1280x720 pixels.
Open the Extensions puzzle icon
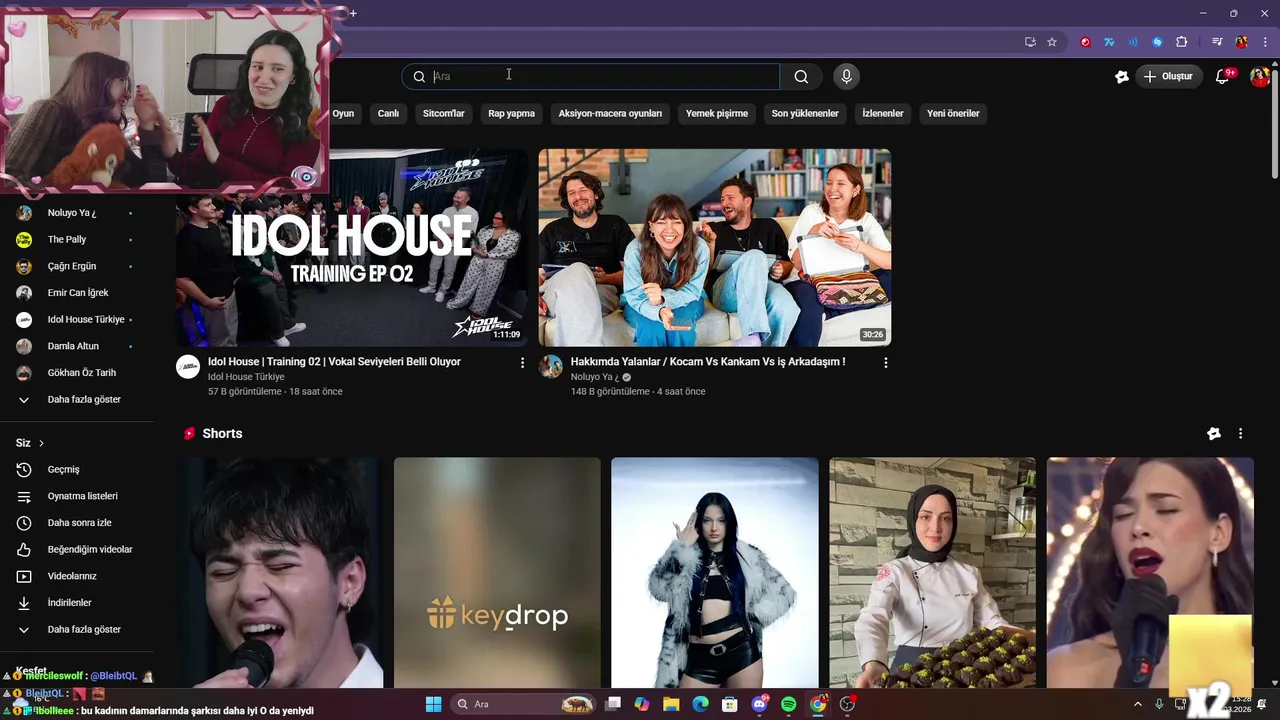point(1181,42)
